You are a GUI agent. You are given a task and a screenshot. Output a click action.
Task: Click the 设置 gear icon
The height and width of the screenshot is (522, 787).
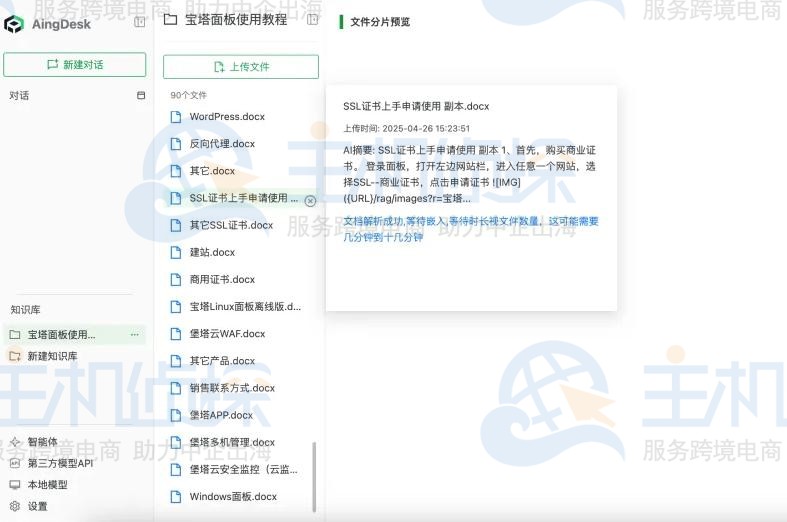coord(15,506)
